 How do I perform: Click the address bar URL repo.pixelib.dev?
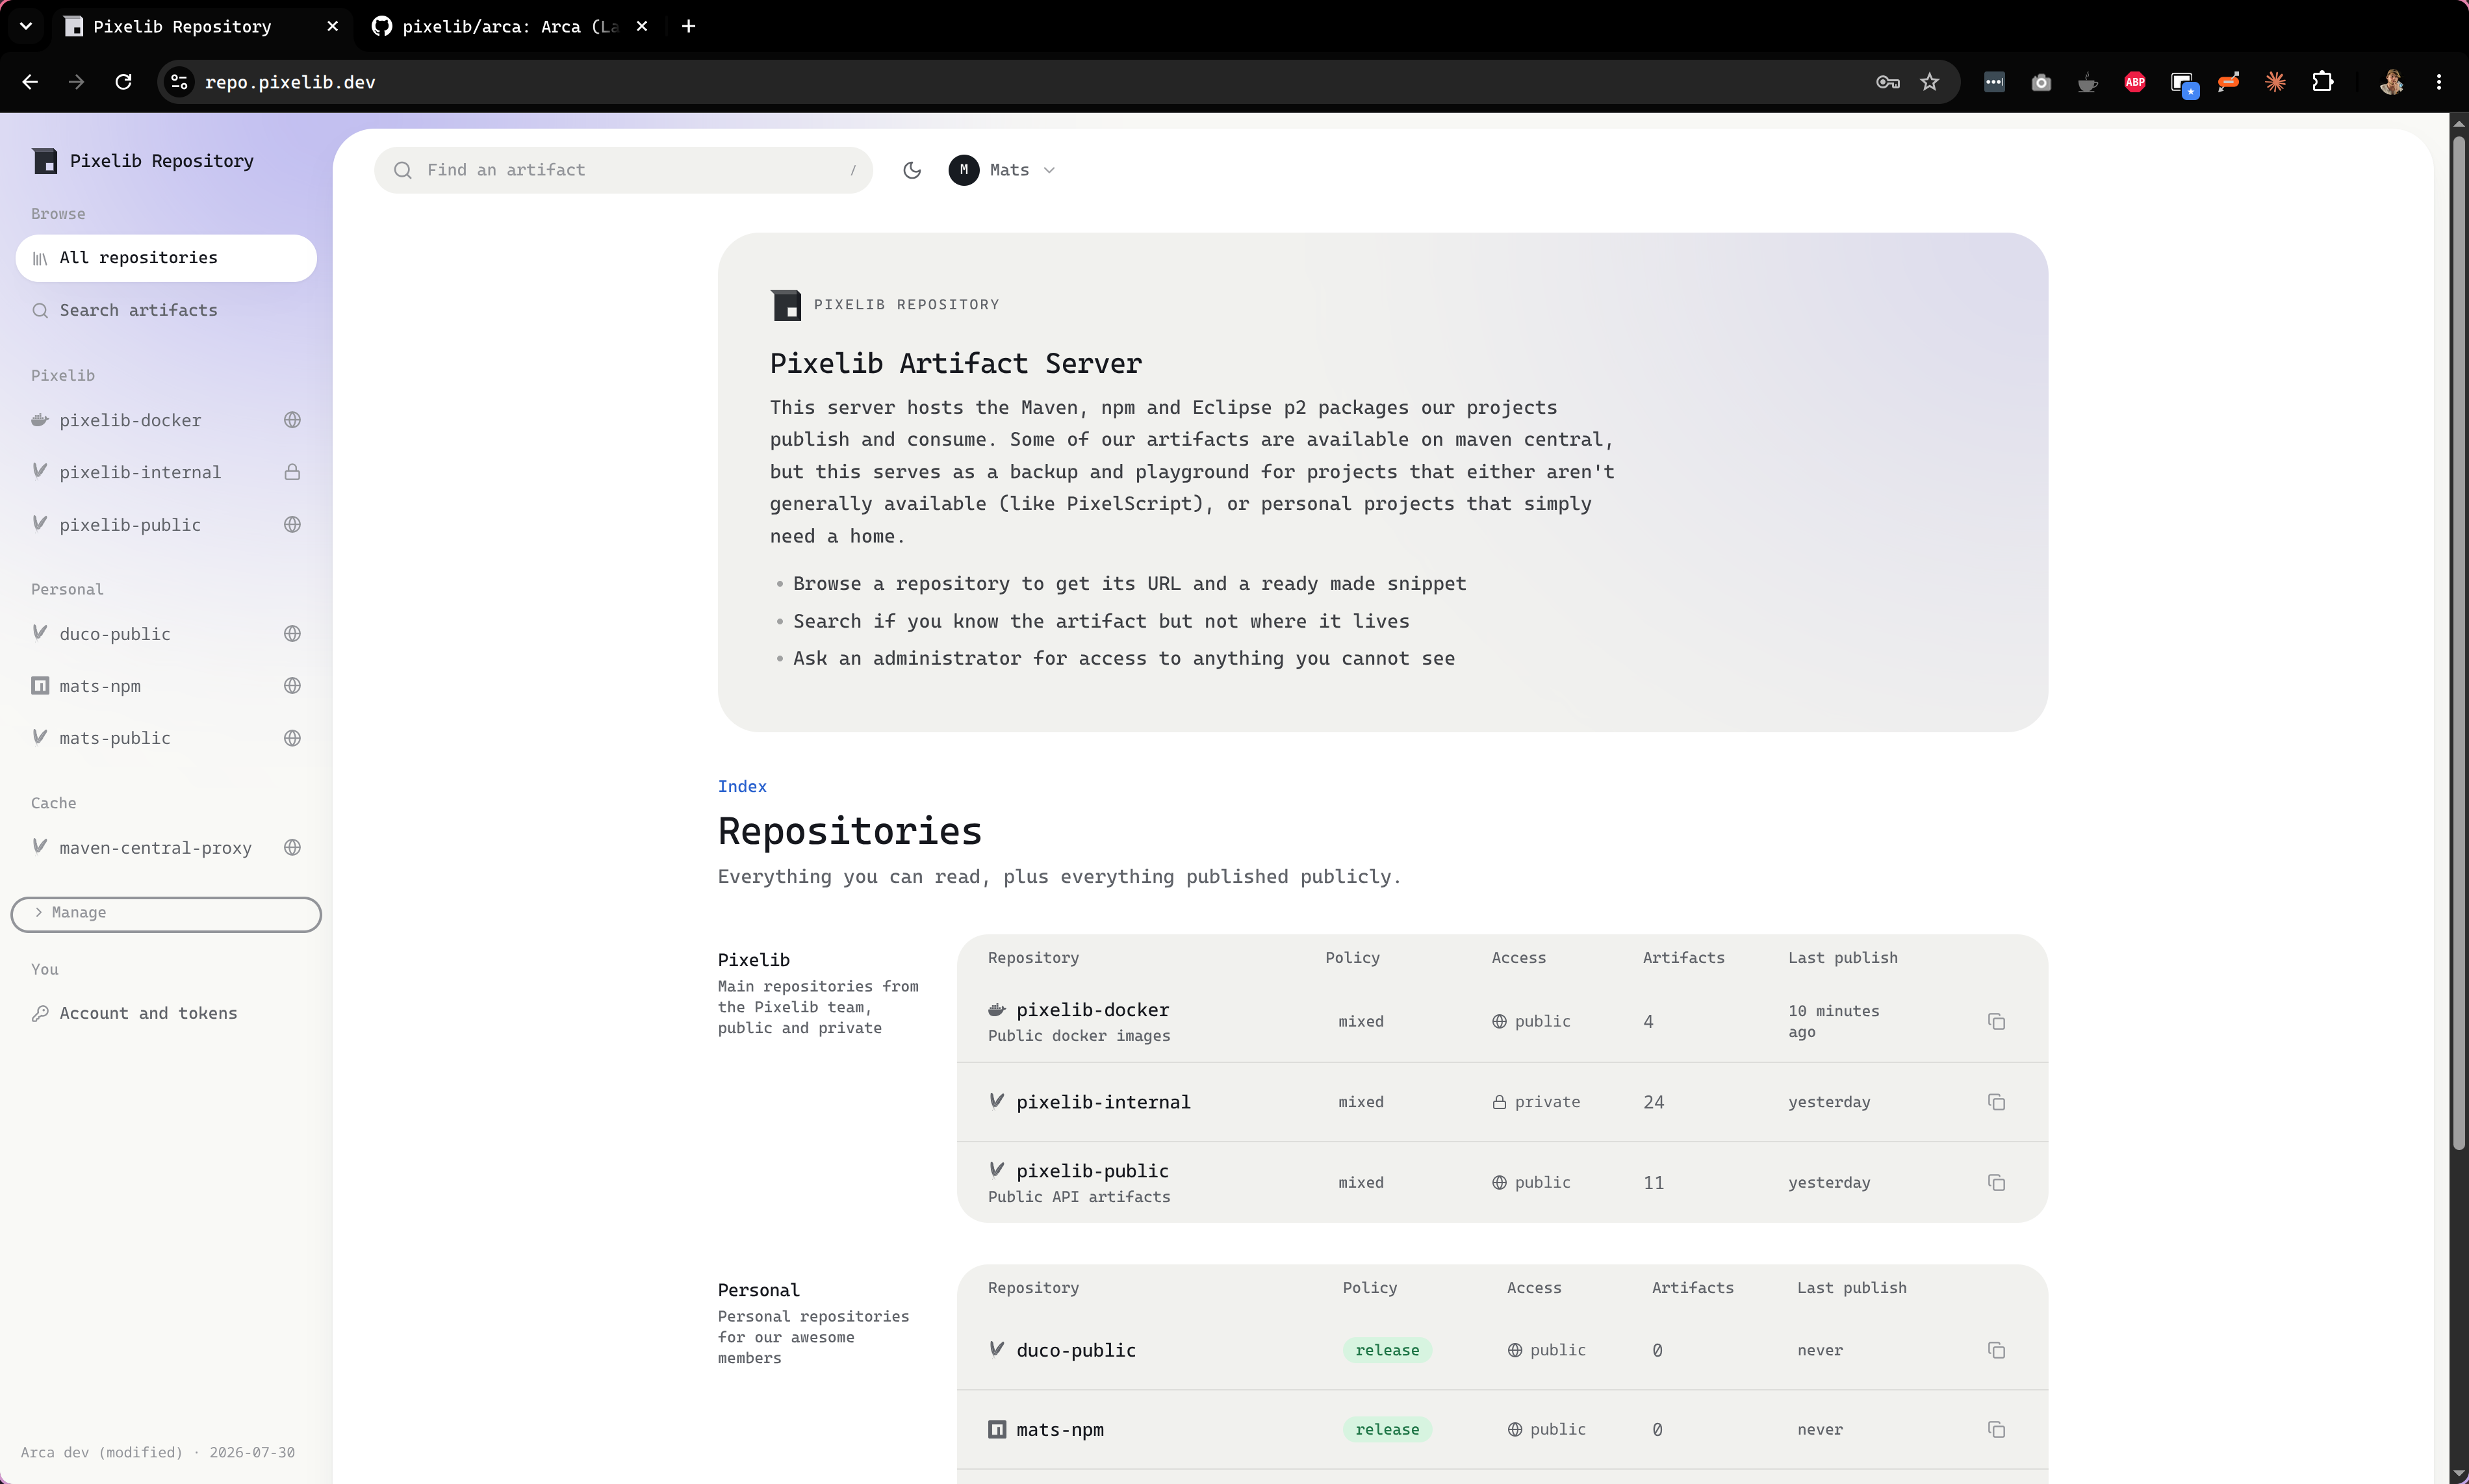(290, 83)
